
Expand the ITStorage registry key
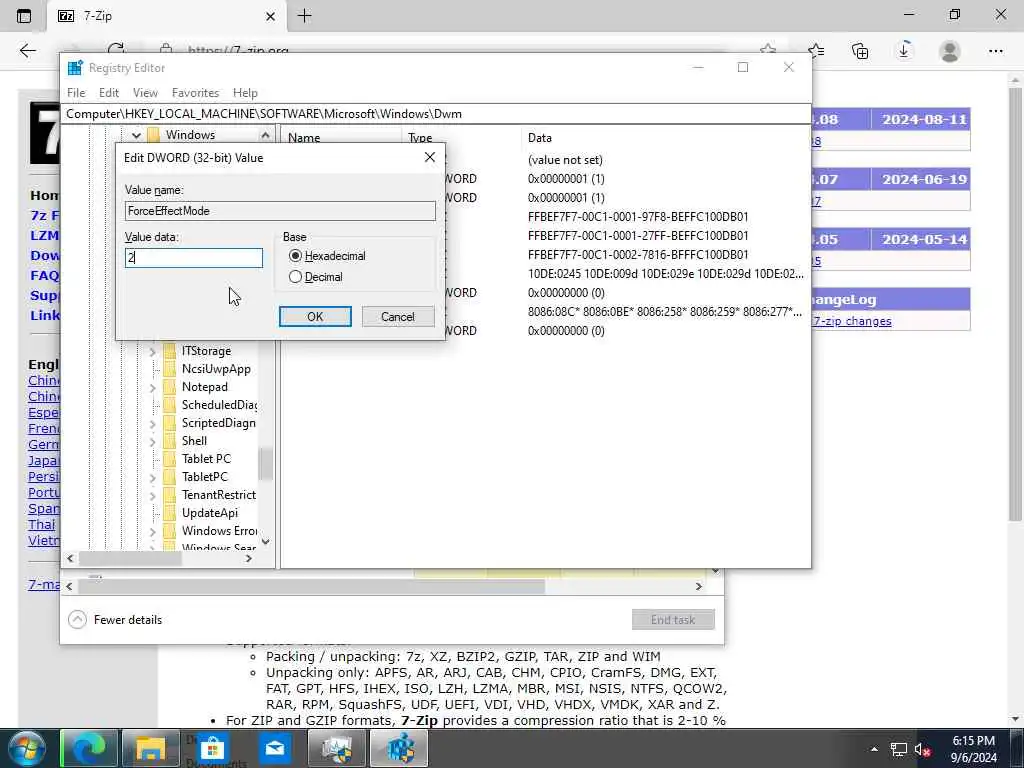point(152,351)
